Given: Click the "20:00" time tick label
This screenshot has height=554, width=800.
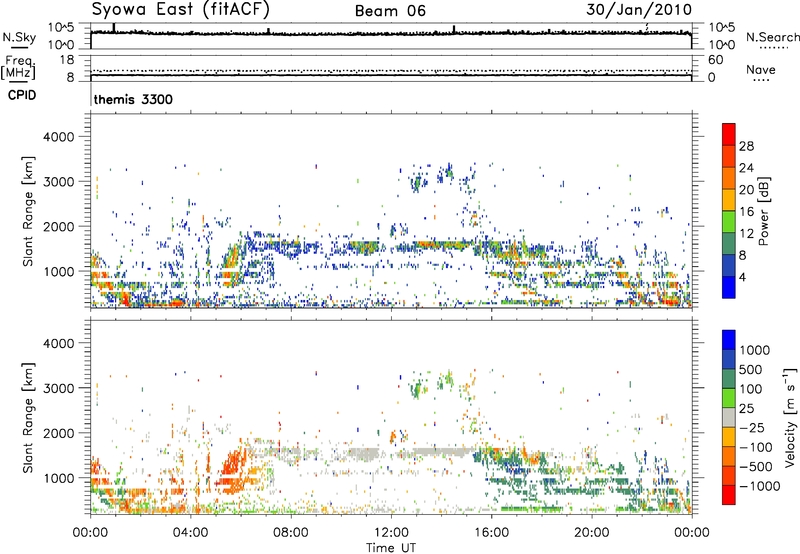Looking at the screenshot, I should 592,533.
